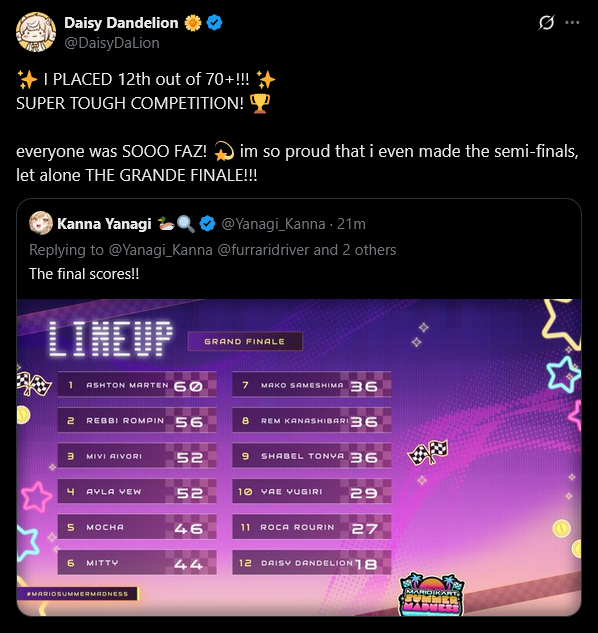Click the magnifying glass emoji by Kanna's name

[x=186, y=224]
